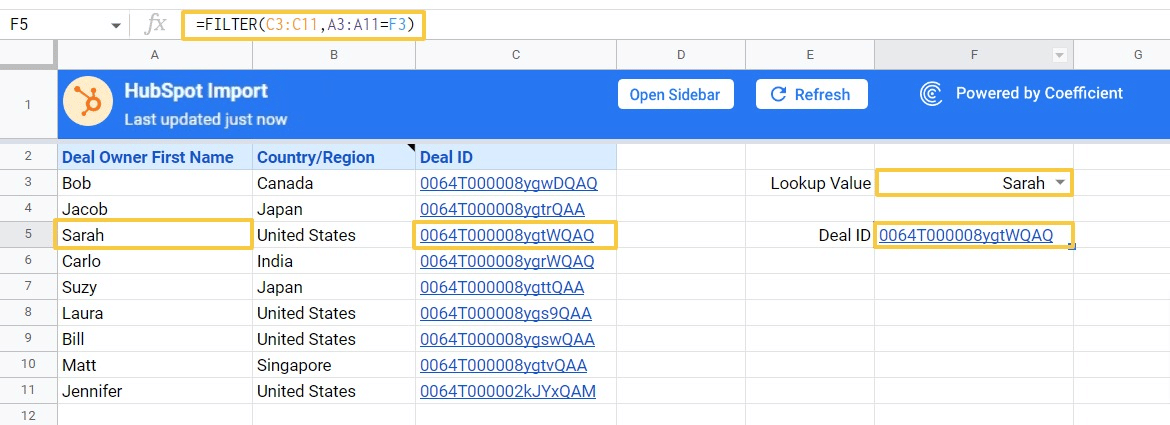Select the cell containing Laura
Screen dimensions: 1170x425
click(154, 313)
